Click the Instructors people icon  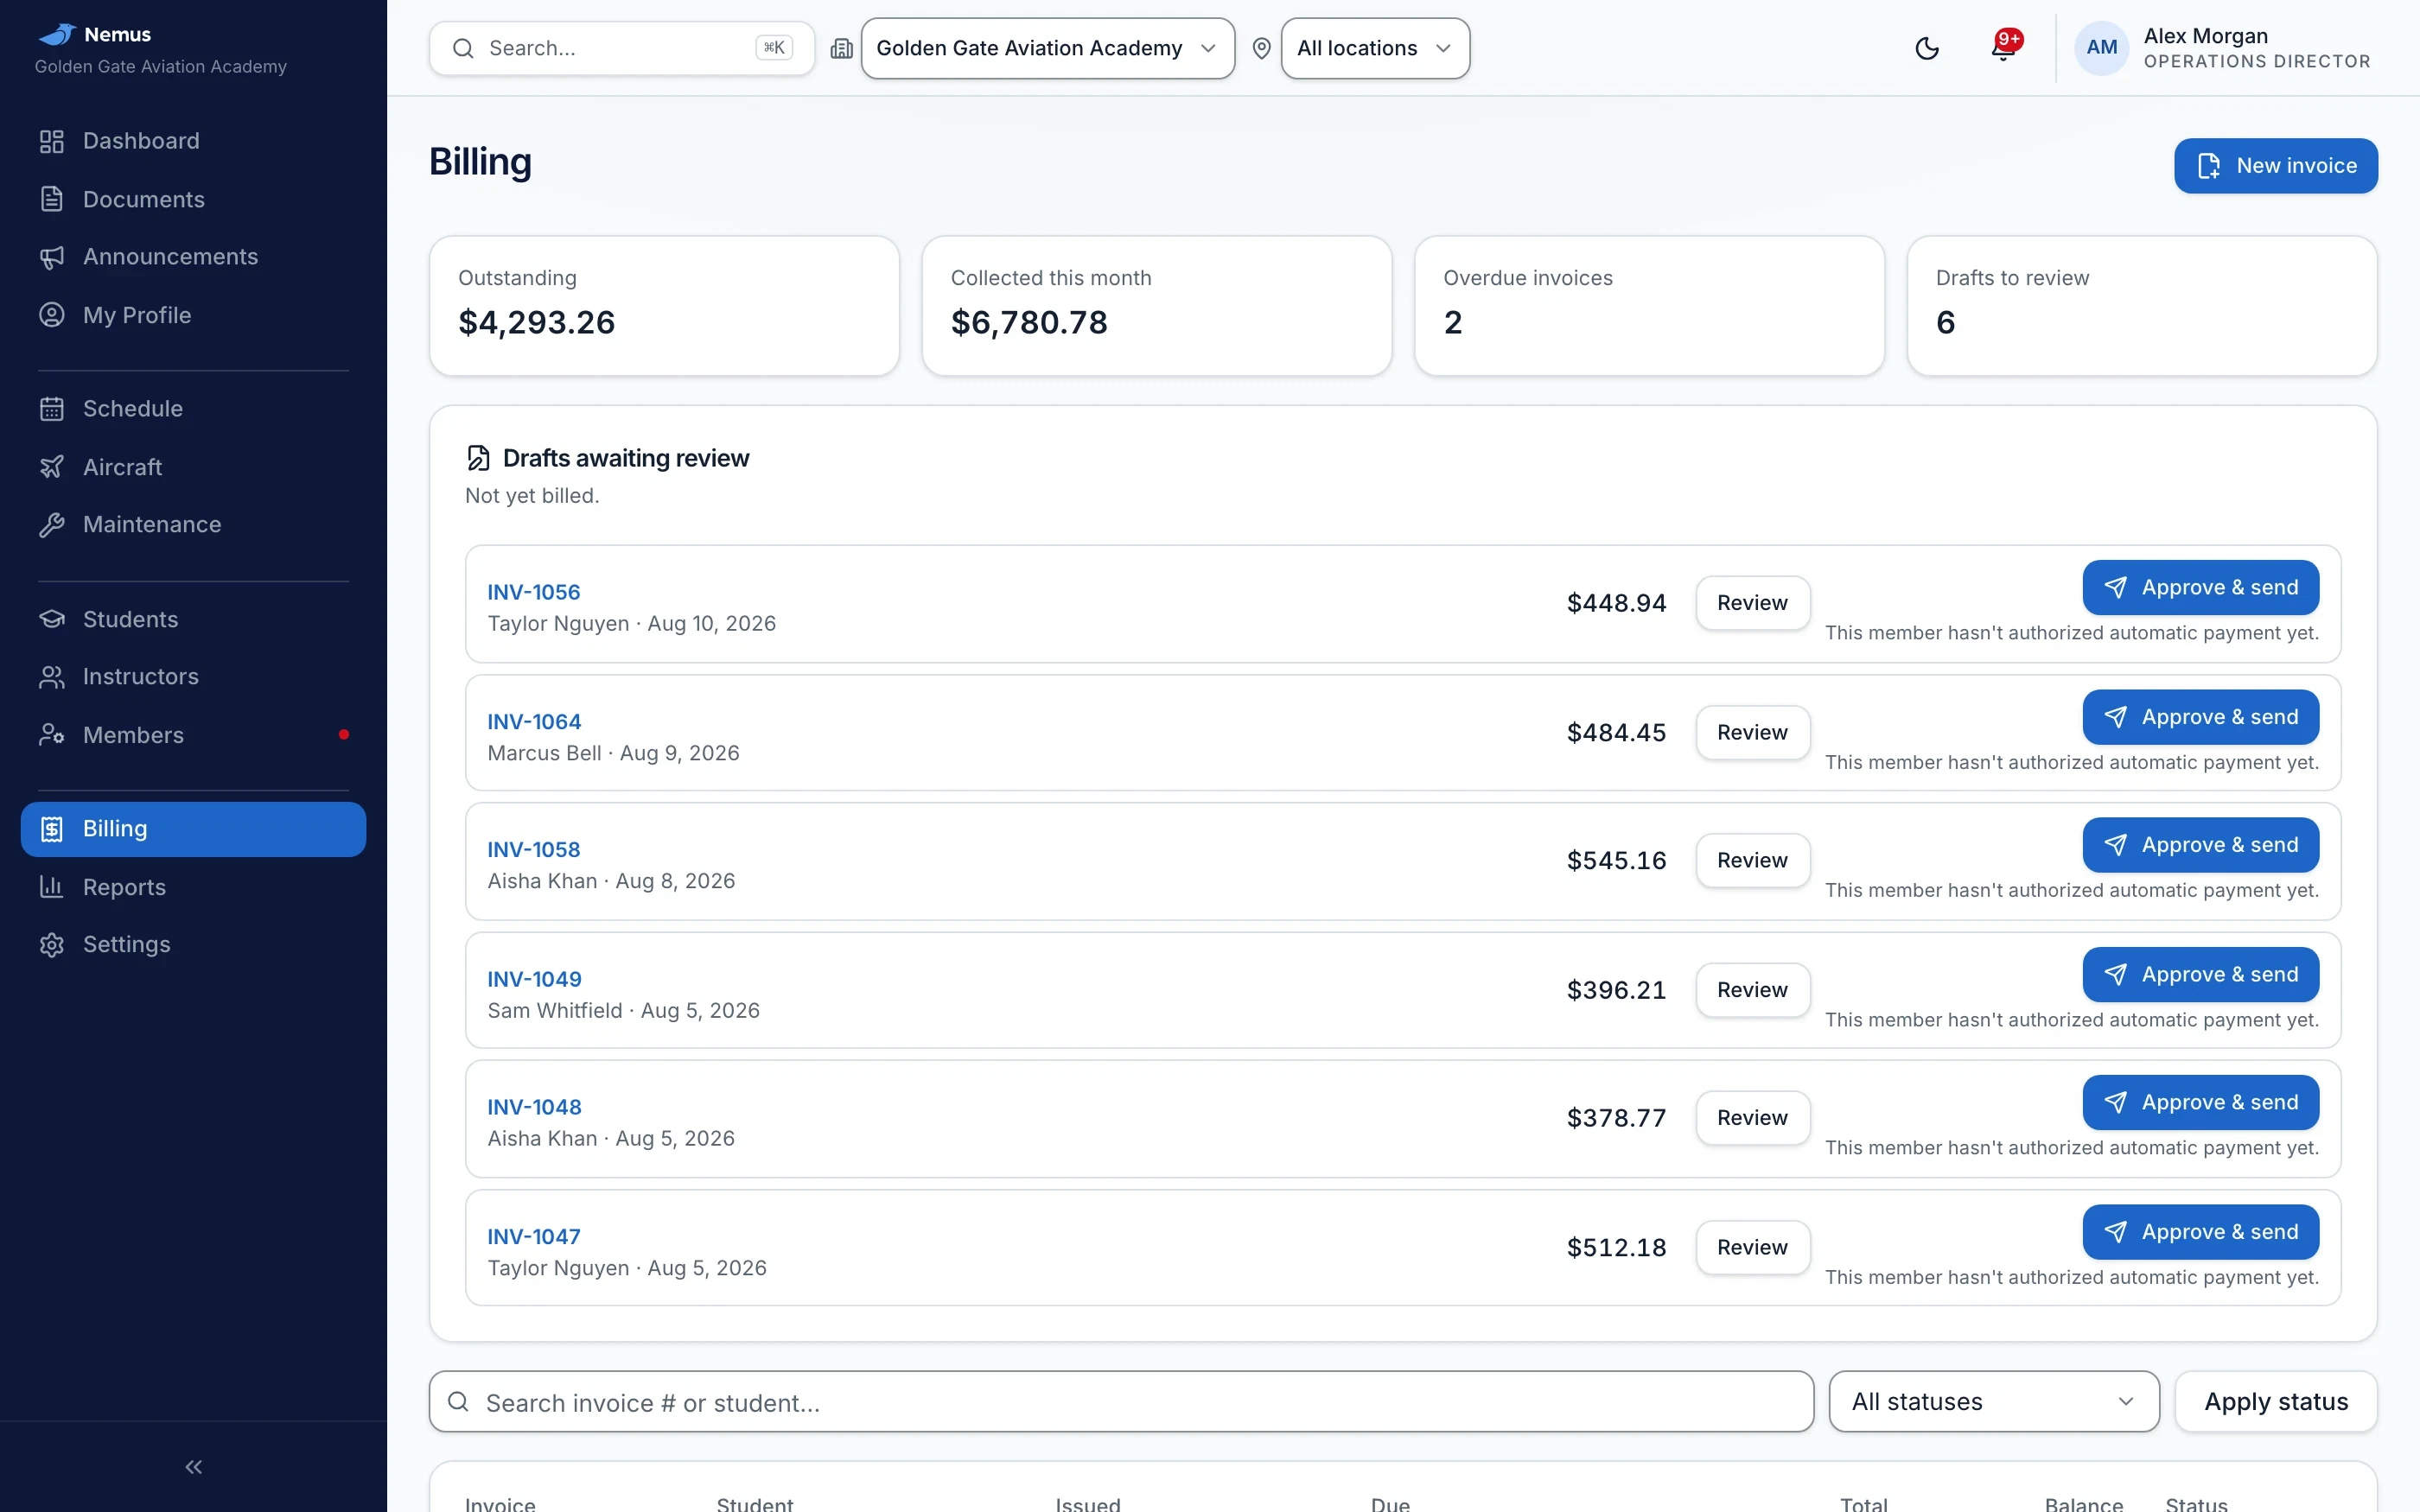[52, 677]
